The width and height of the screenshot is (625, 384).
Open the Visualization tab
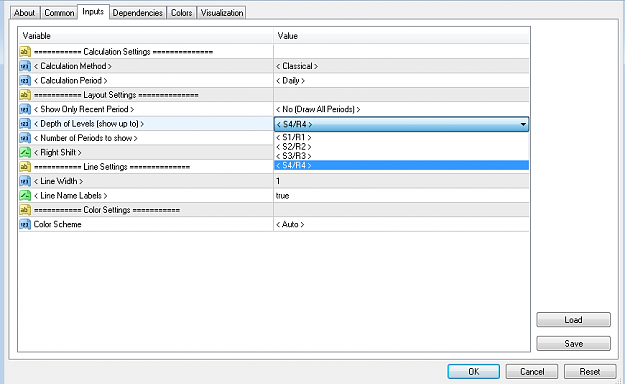click(222, 13)
